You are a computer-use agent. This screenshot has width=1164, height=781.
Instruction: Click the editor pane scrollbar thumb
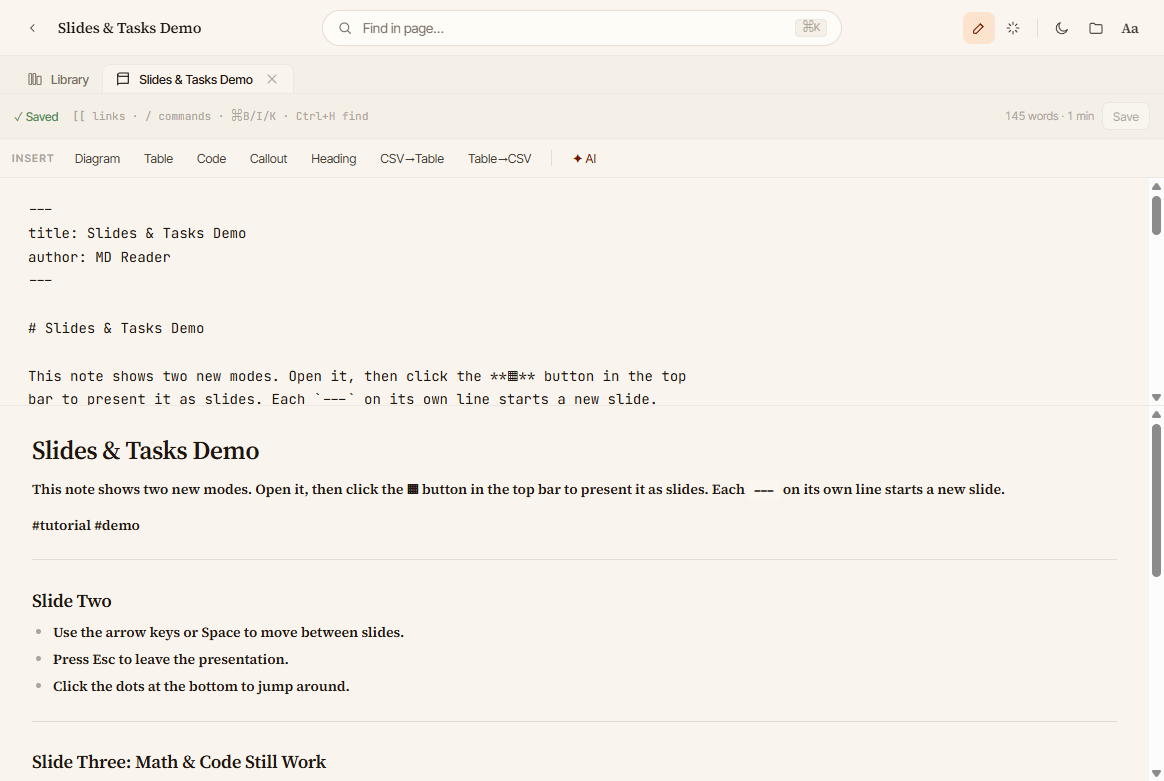(x=1156, y=215)
